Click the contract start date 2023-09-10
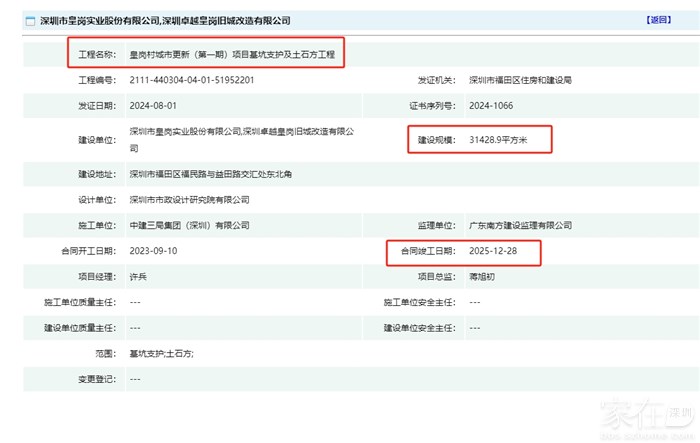700x443 pixels. tap(153, 250)
